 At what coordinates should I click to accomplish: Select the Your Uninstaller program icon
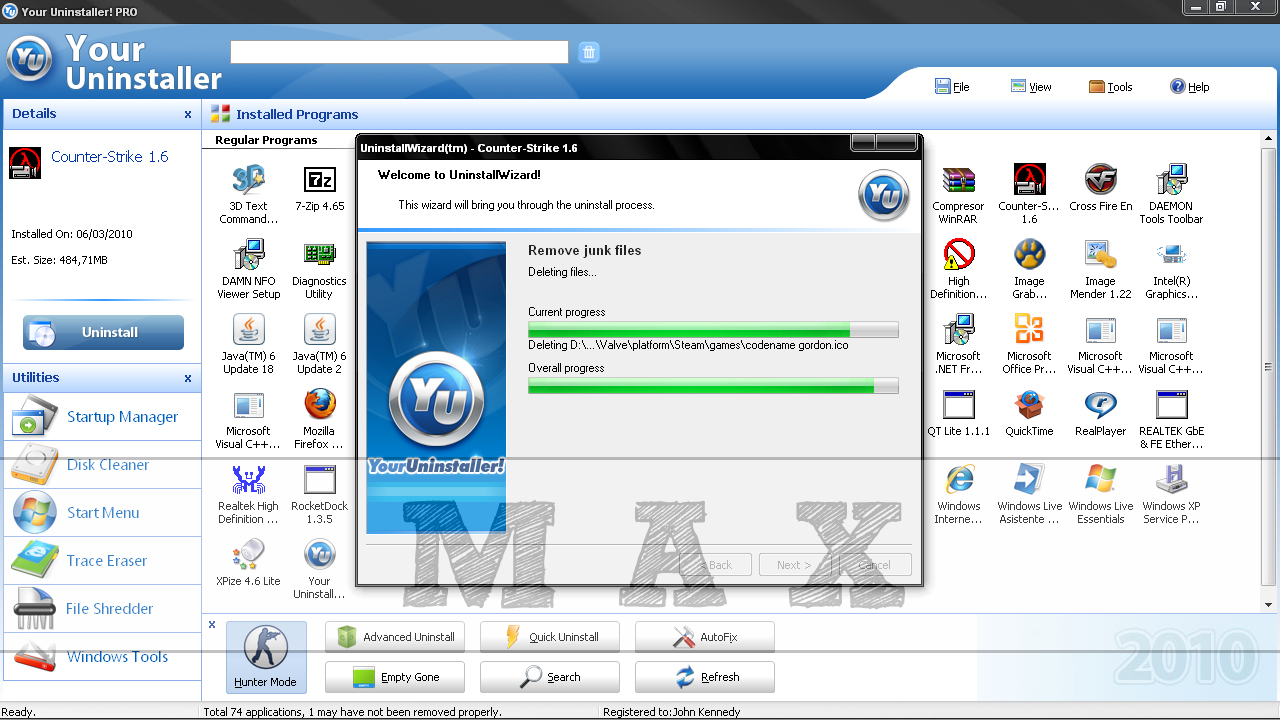319,555
